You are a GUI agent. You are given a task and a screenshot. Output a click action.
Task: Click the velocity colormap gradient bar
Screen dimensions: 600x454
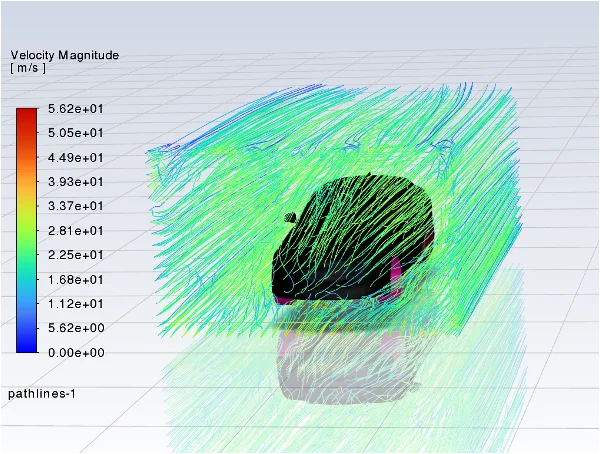point(27,230)
